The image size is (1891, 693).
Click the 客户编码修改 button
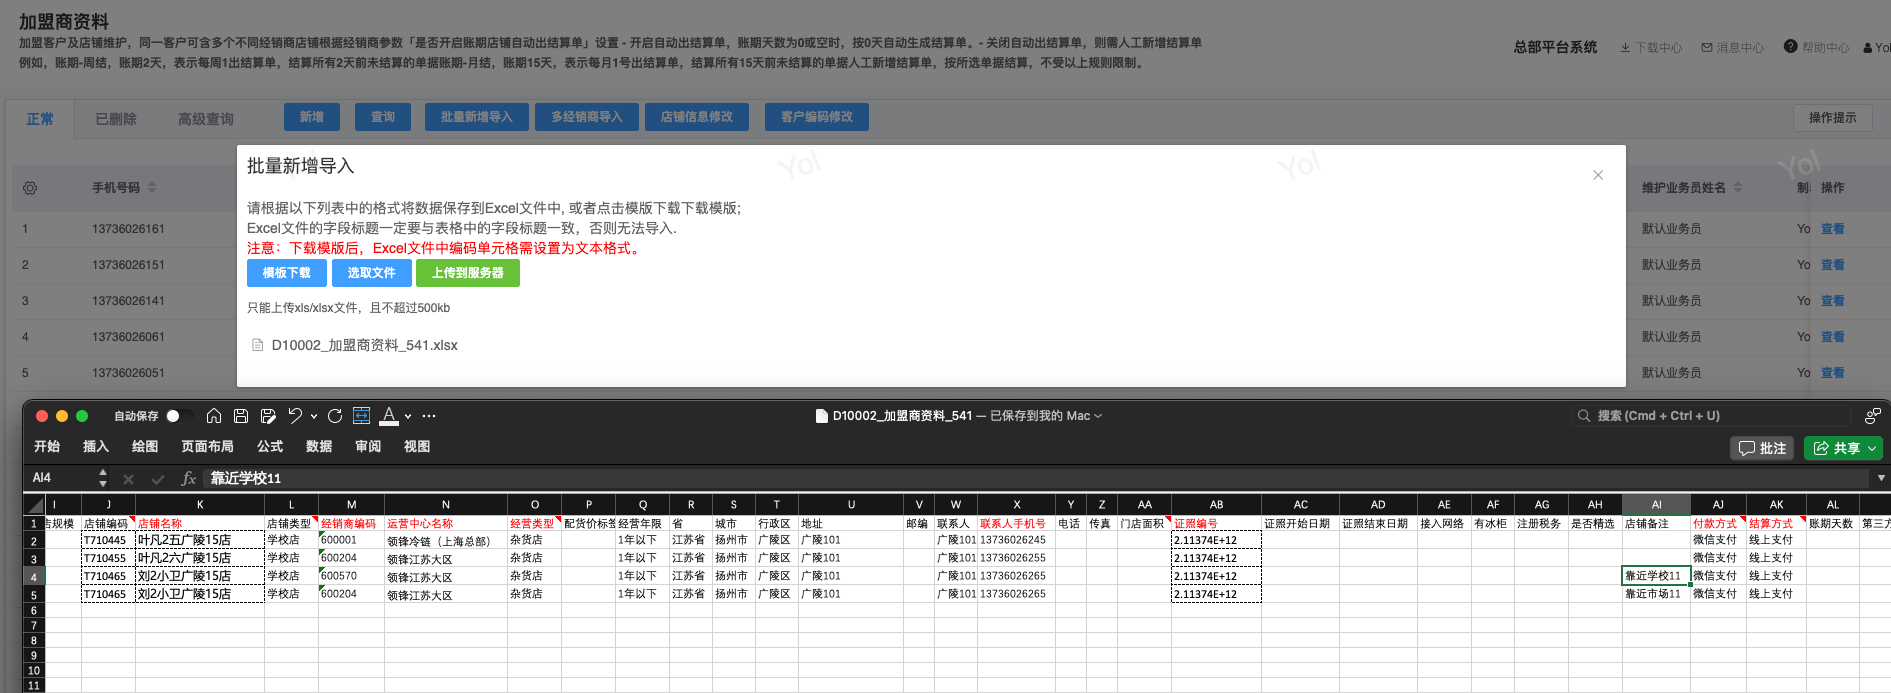[817, 117]
